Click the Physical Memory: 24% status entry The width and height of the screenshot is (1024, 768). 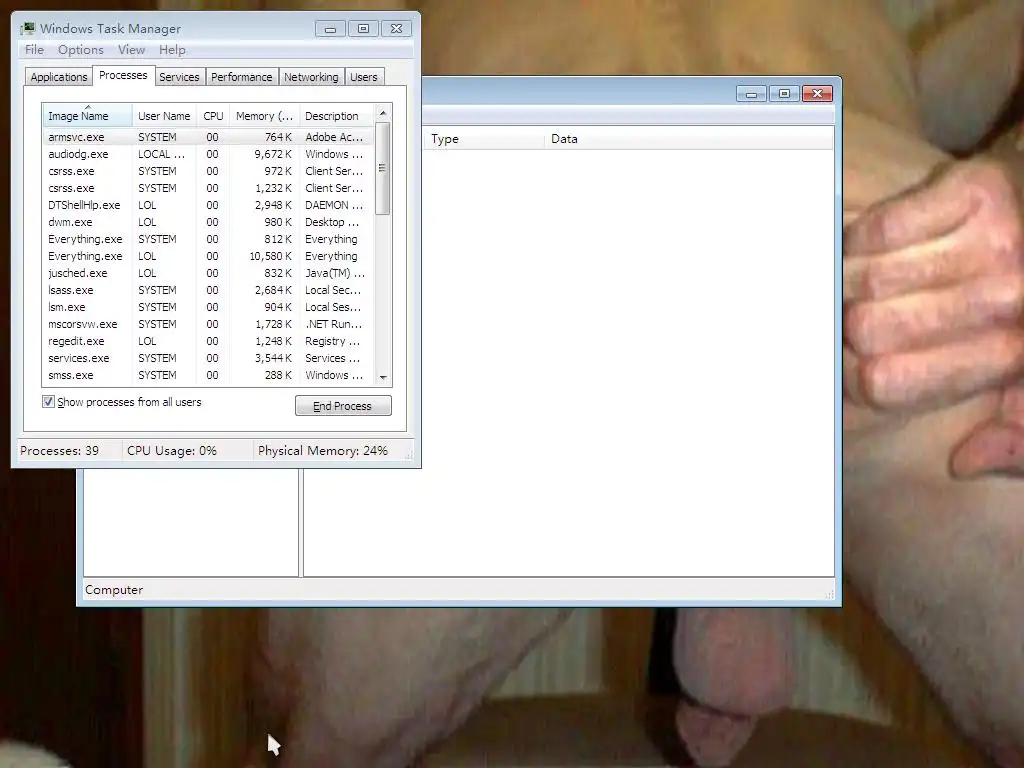point(323,451)
